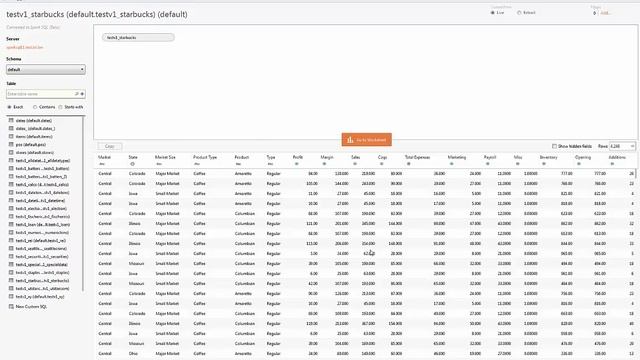Viewport: 640px width, 360px height.
Task: Click the Cogs column header
Action: tap(382, 157)
